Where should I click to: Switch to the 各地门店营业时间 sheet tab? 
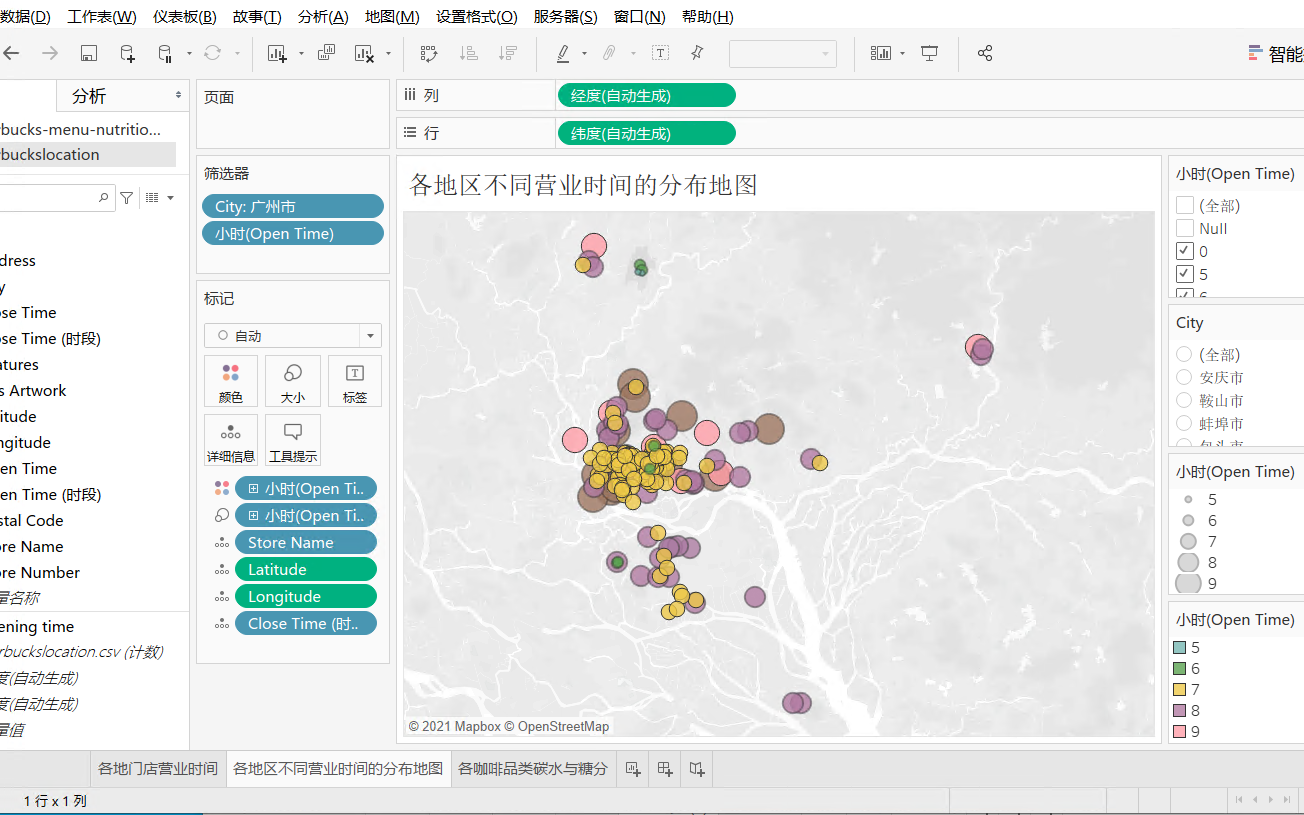coord(157,768)
